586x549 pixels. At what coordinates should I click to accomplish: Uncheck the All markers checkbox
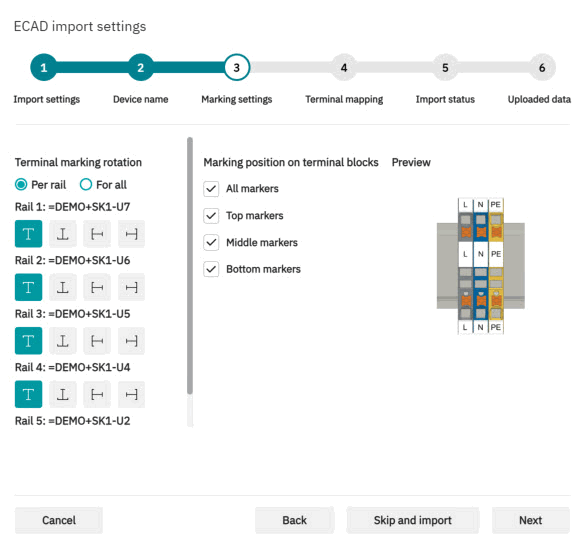211,189
